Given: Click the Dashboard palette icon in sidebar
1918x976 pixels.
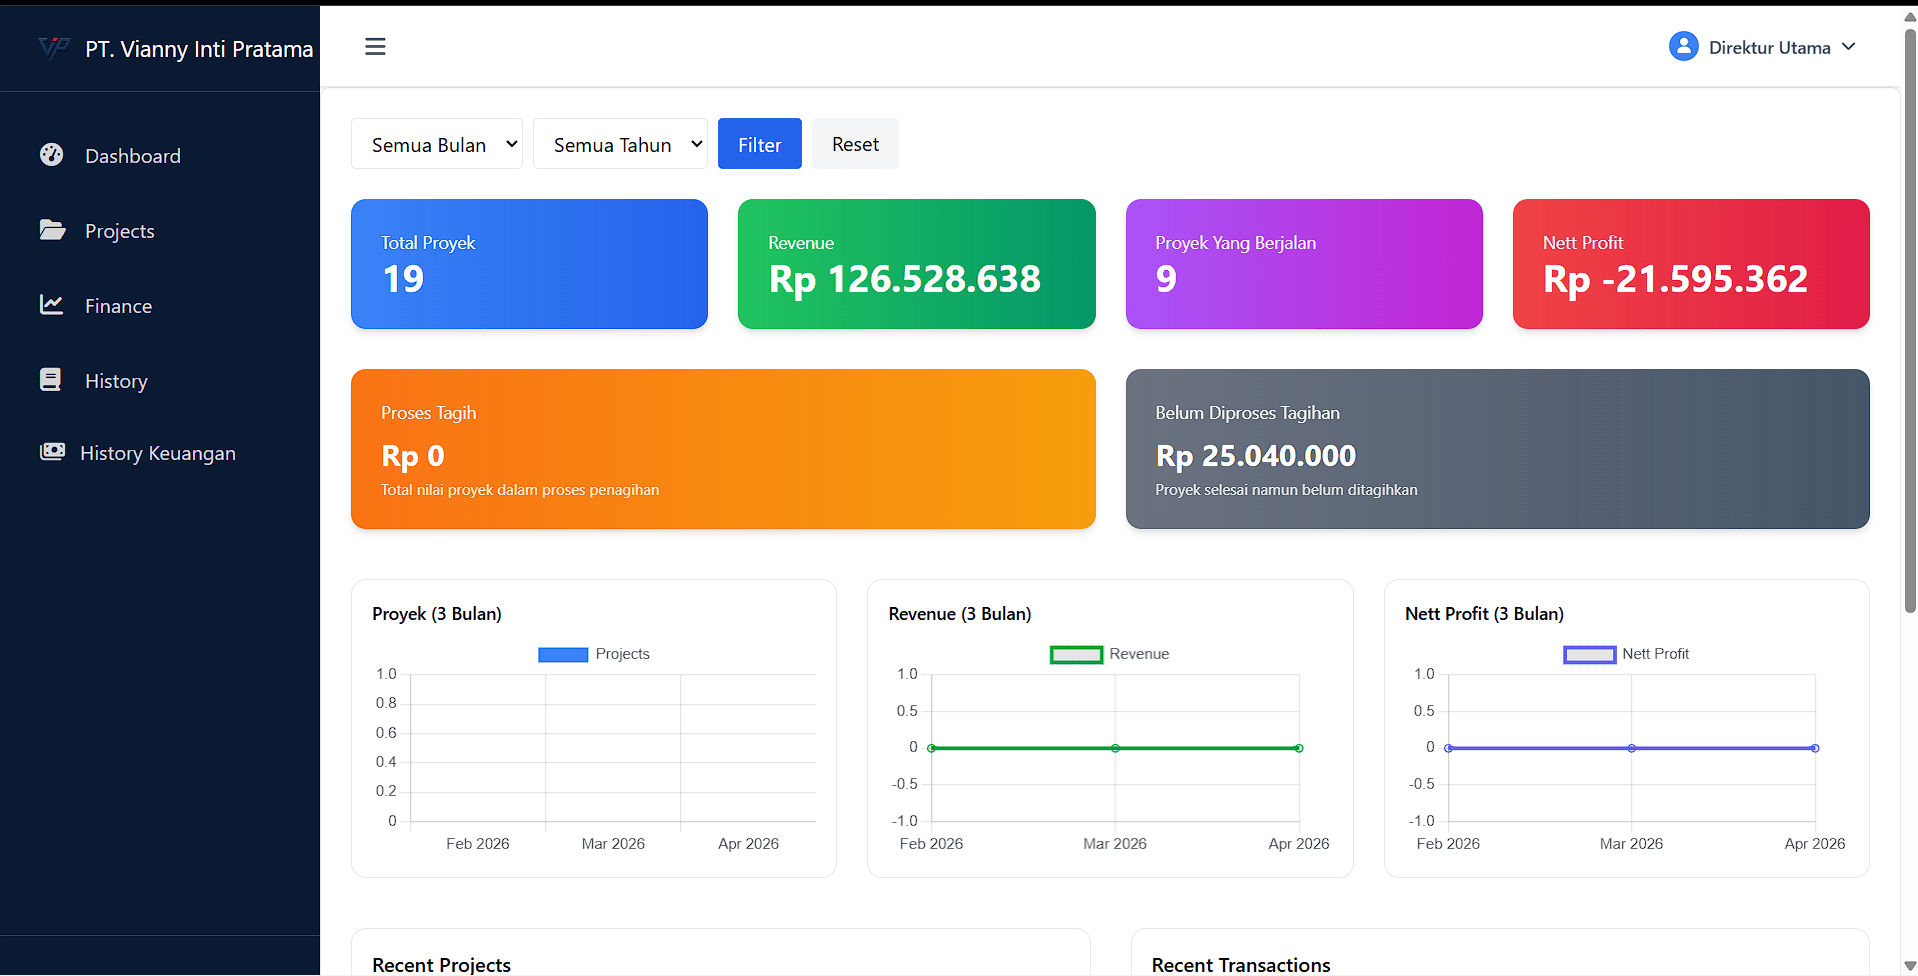Looking at the screenshot, I should (51, 155).
